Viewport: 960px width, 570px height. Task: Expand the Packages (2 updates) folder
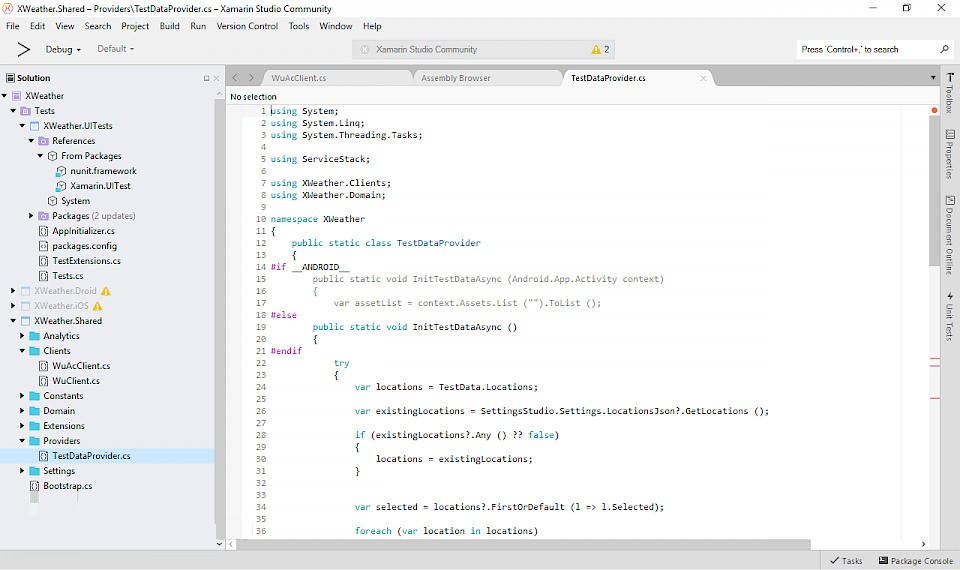31,216
